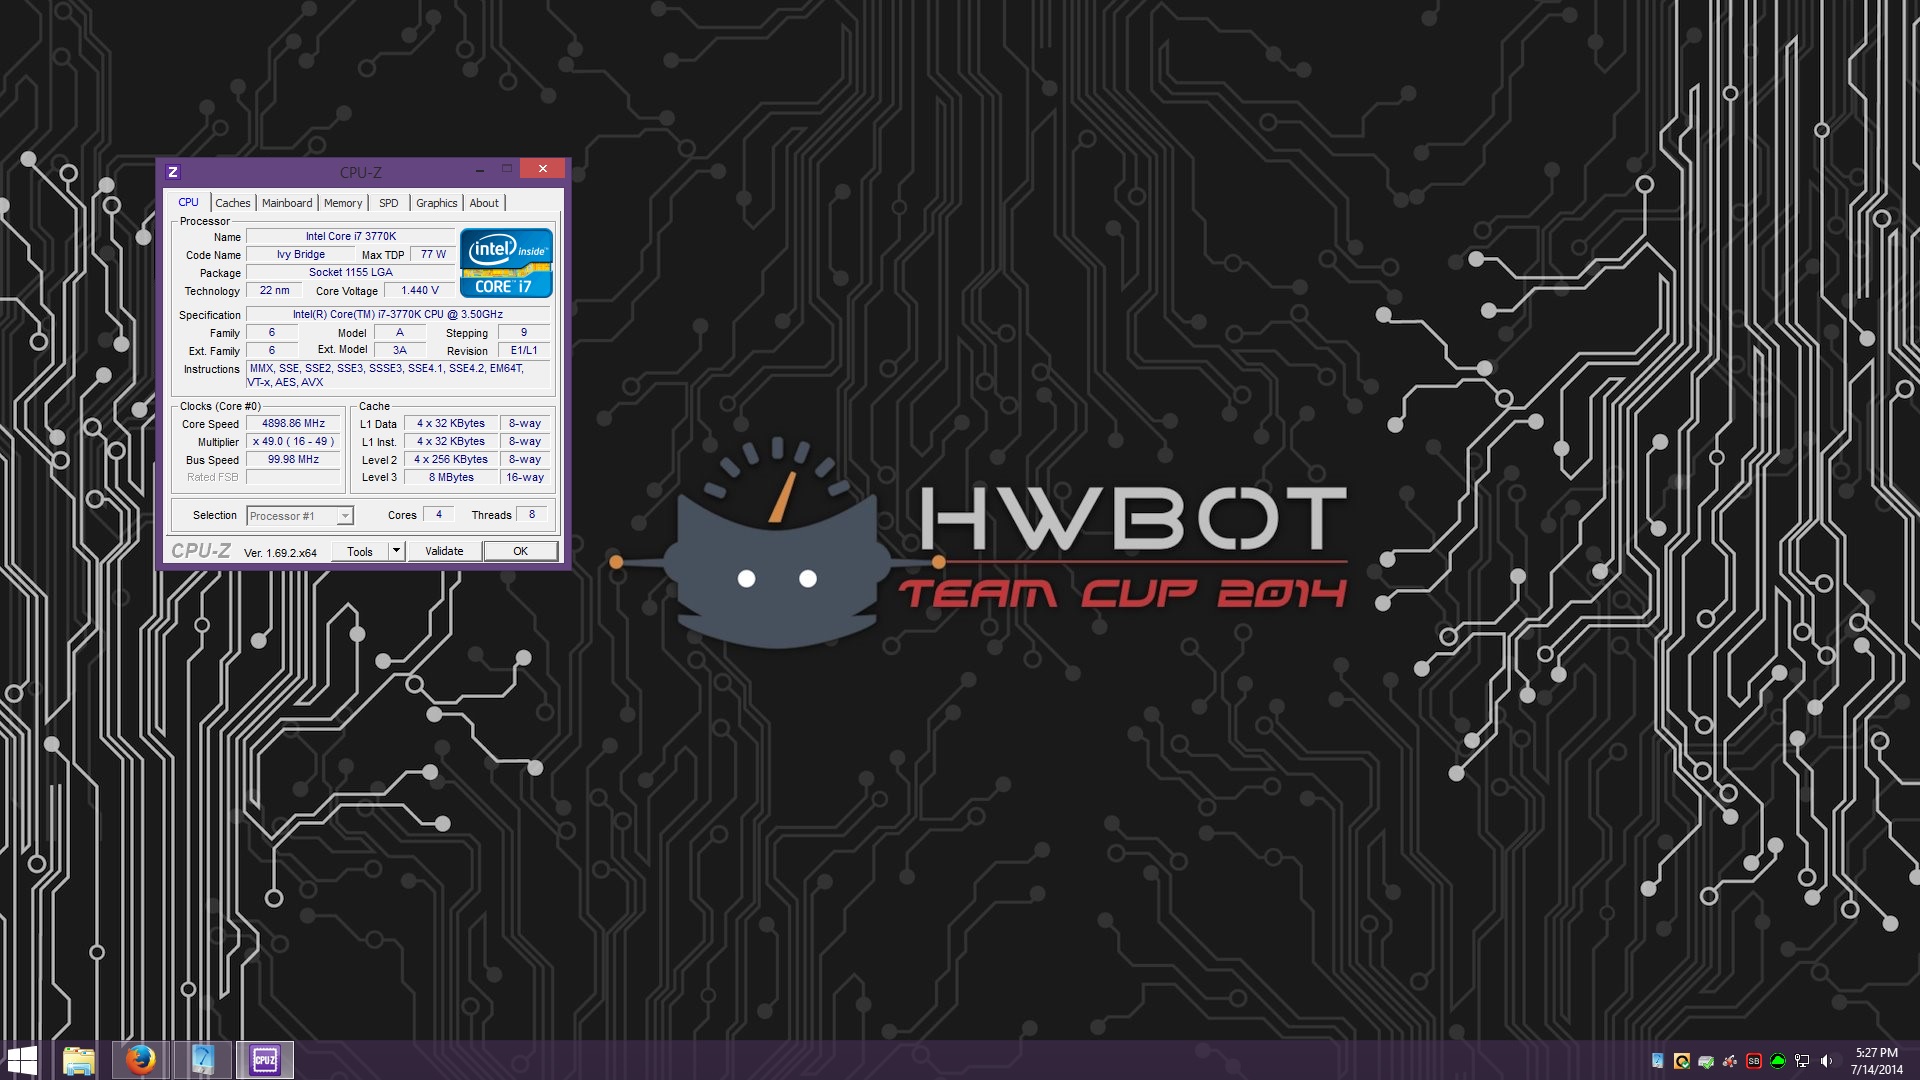Click the L1 Data value '4 x 32 KBytes'
Image resolution: width=1920 pixels, height=1080 pixels.
tap(450, 424)
